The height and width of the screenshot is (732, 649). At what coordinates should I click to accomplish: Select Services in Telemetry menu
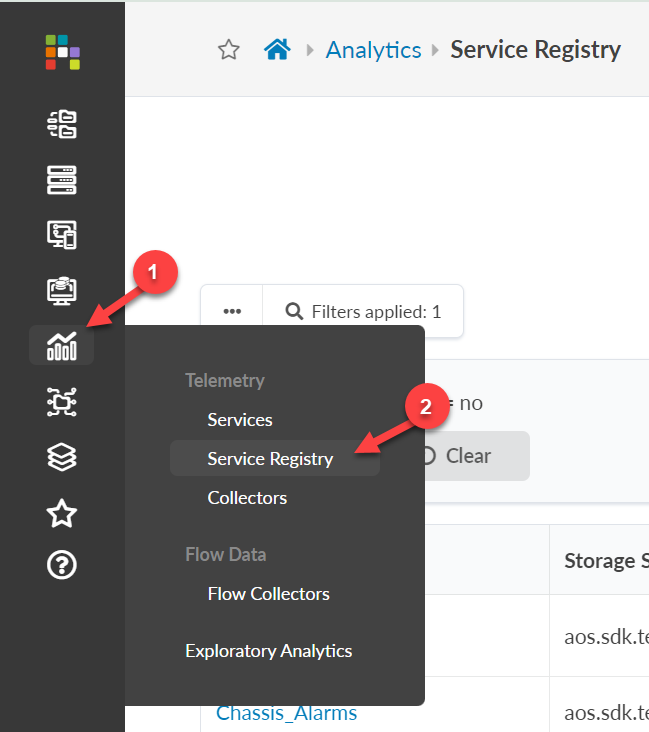click(x=240, y=420)
